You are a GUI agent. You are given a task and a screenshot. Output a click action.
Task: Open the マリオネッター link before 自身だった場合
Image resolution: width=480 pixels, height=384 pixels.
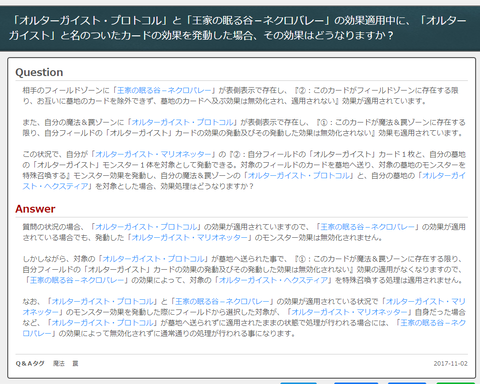tap(349, 312)
